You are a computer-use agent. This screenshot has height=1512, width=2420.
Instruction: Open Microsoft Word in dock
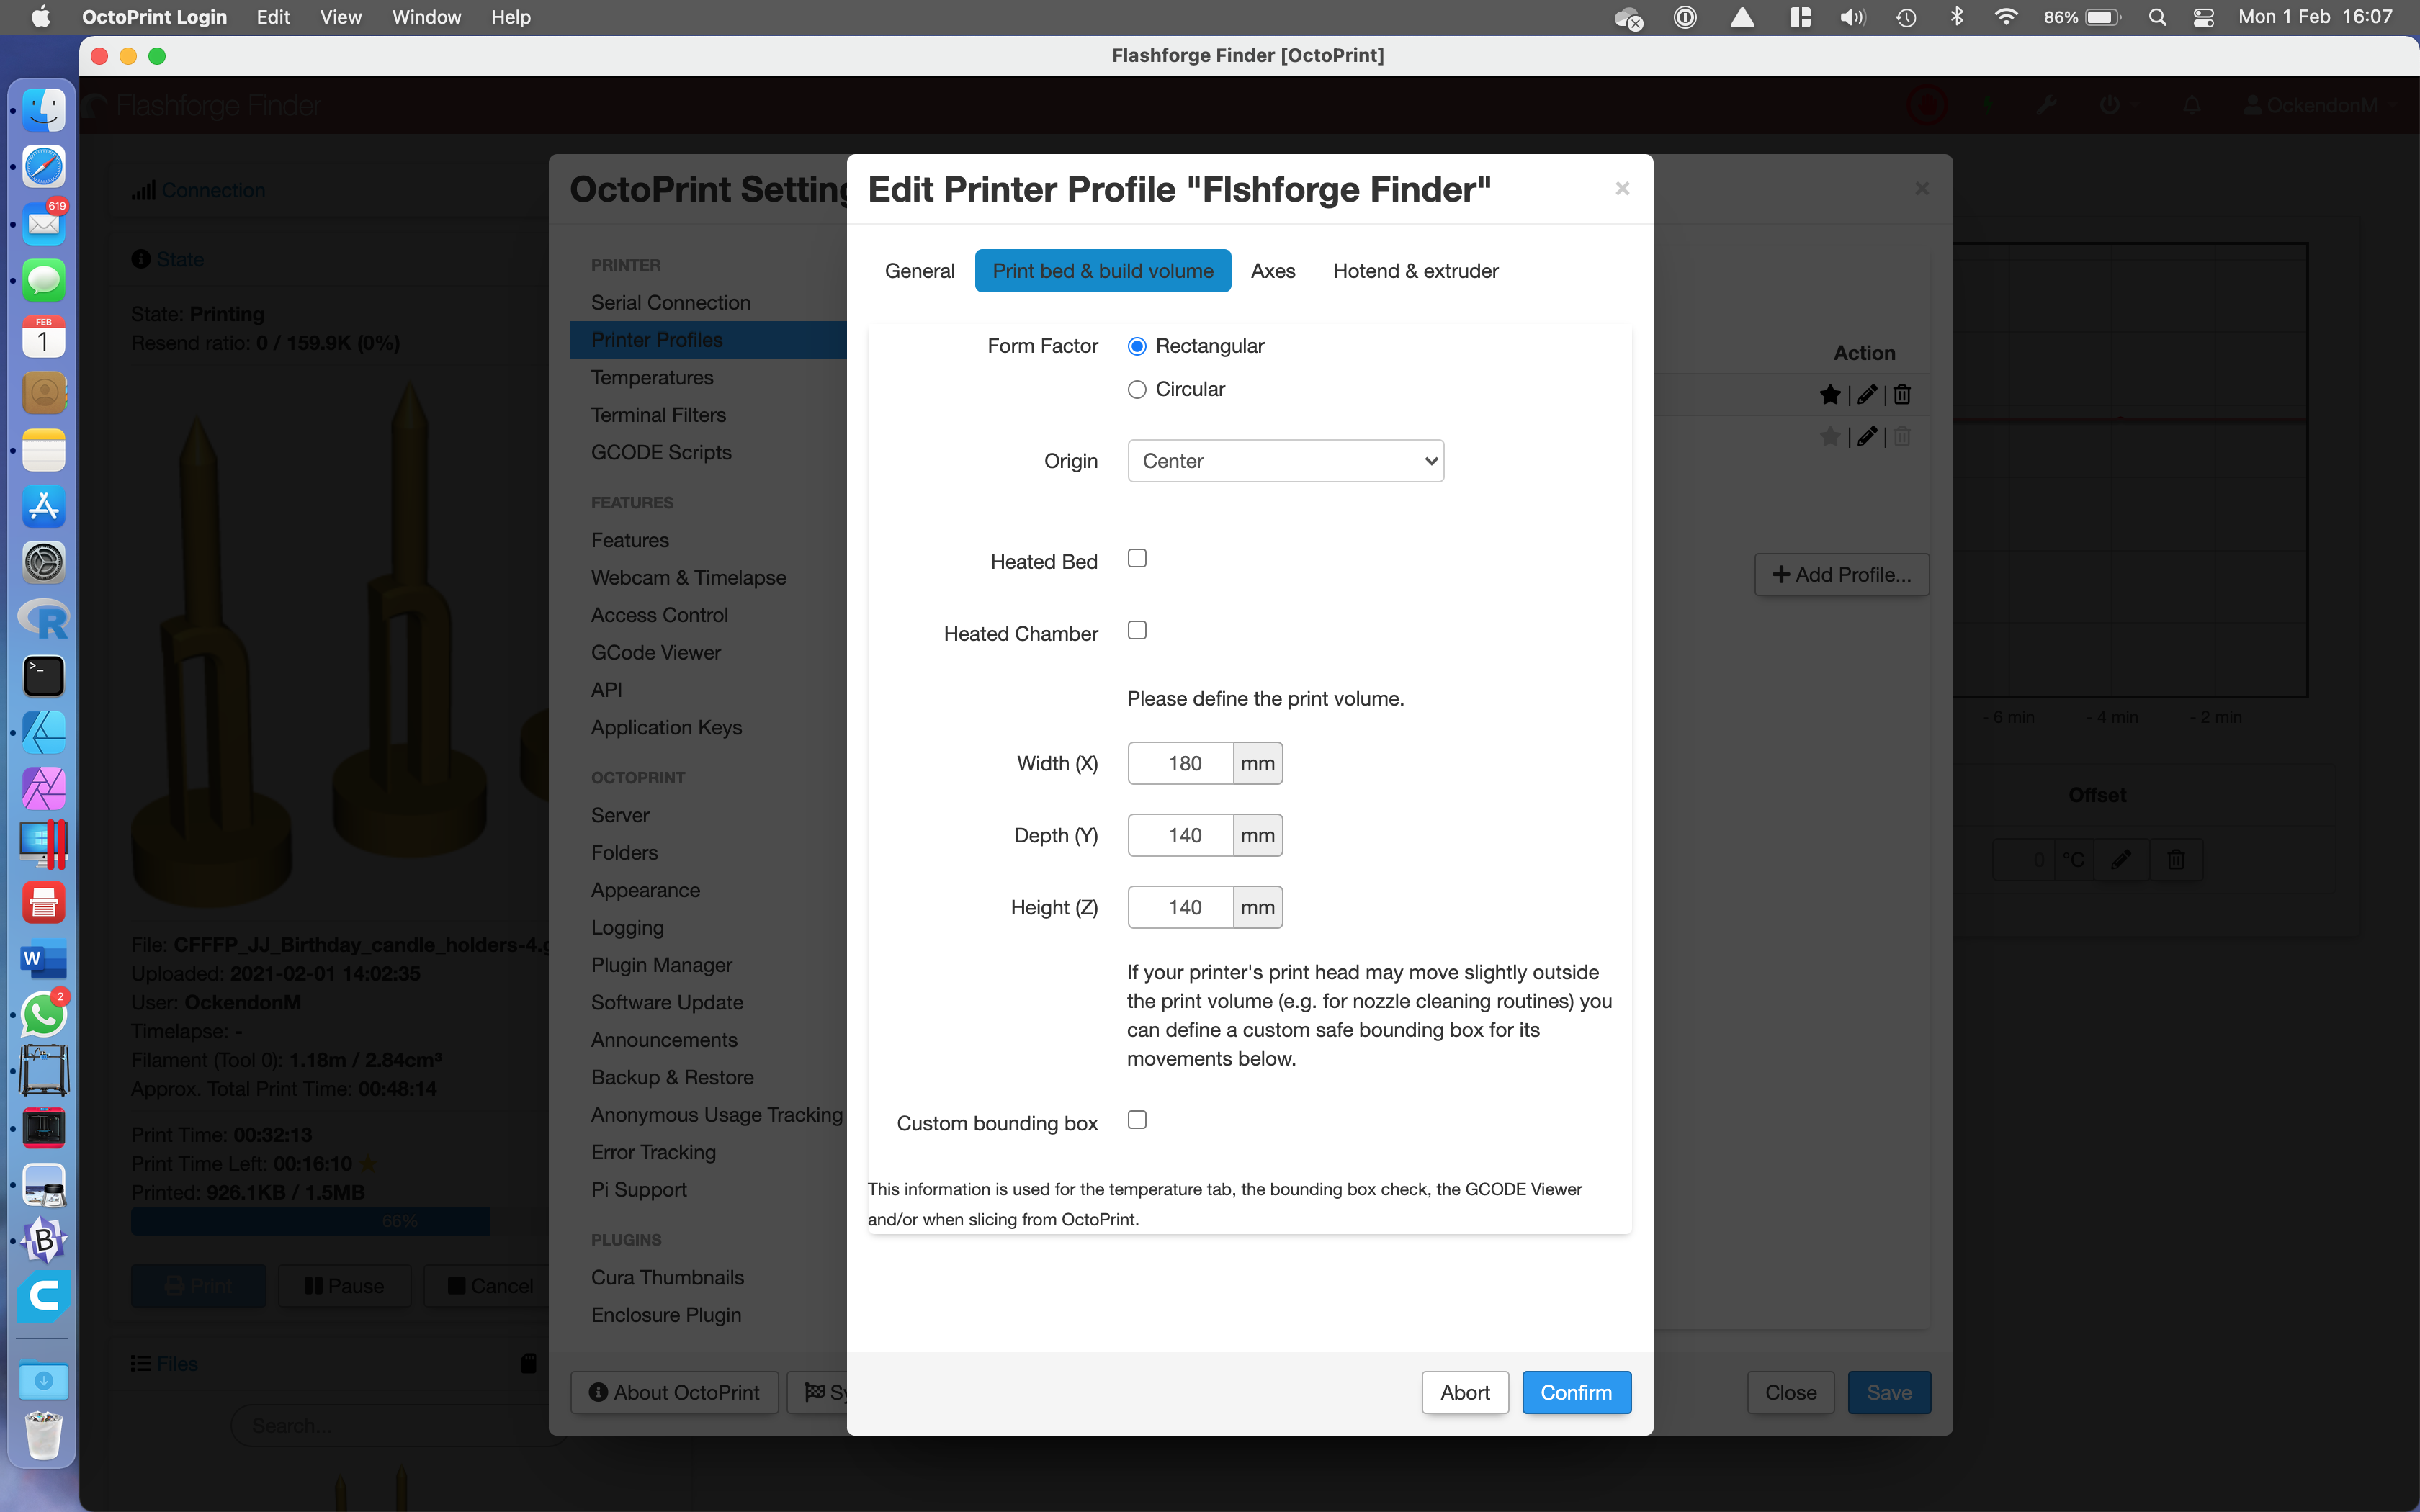coord(44,959)
